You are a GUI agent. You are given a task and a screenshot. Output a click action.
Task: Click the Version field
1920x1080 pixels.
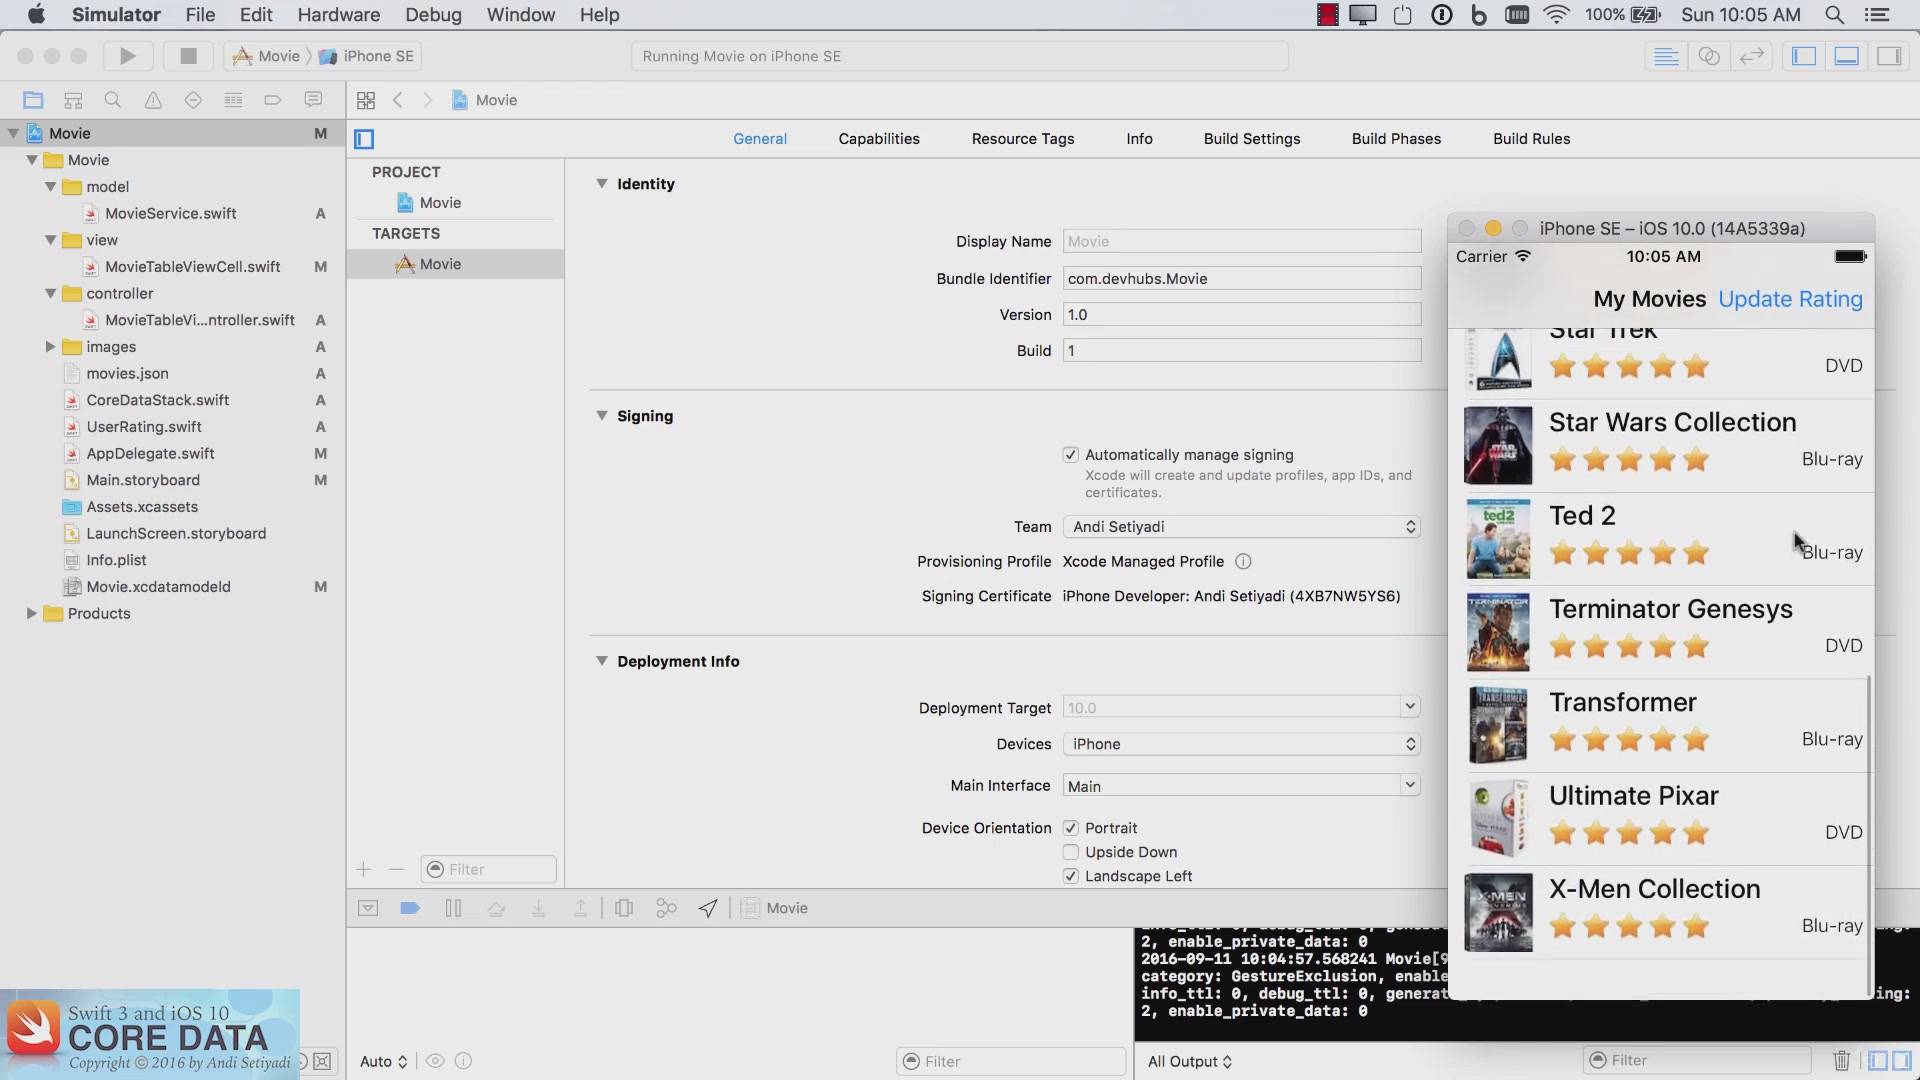(1241, 315)
